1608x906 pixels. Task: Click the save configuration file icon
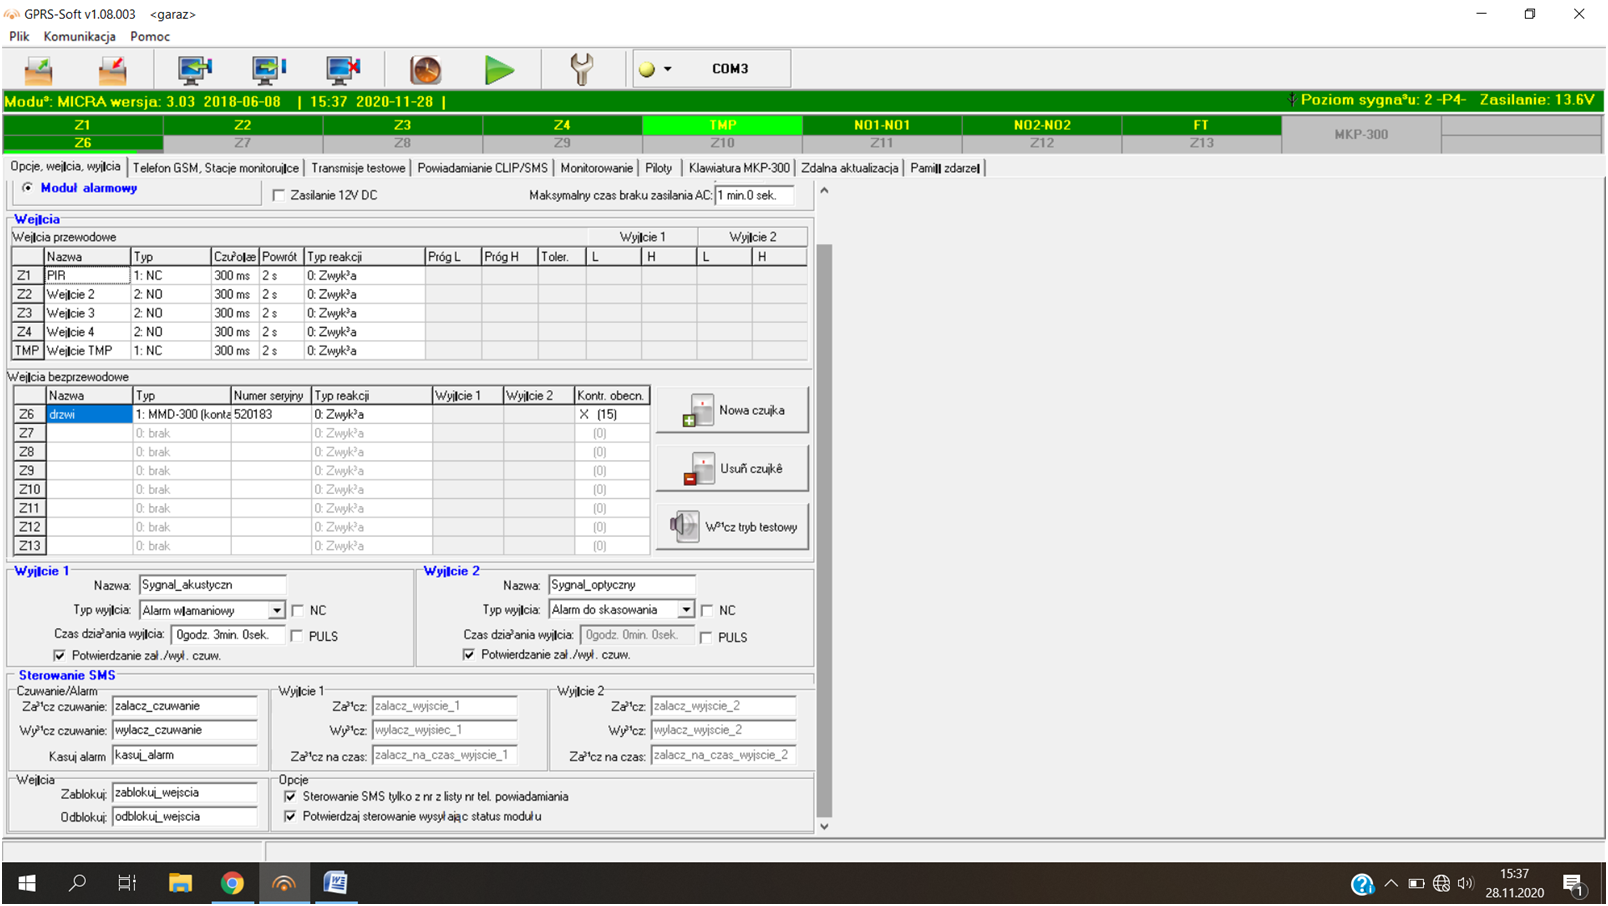click(113, 69)
